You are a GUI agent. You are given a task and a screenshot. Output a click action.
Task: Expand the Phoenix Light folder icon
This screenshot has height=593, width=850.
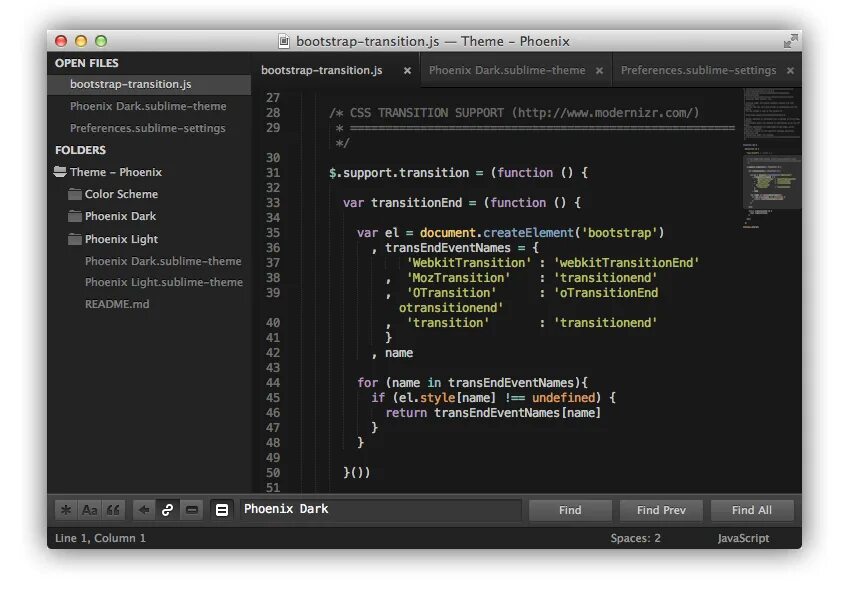point(75,239)
